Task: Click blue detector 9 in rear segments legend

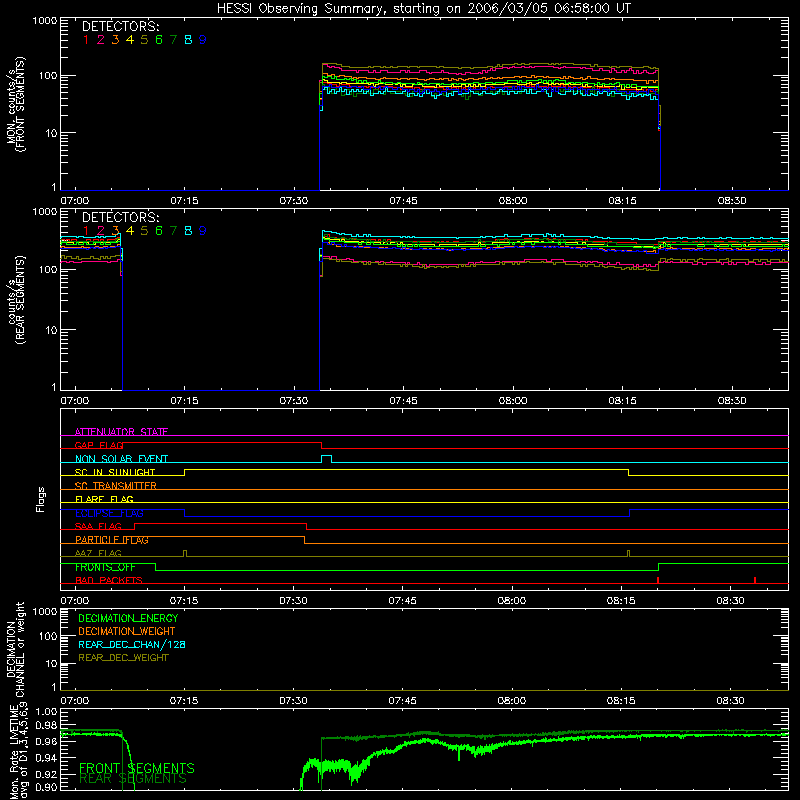Action: pyautogui.click(x=203, y=231)
